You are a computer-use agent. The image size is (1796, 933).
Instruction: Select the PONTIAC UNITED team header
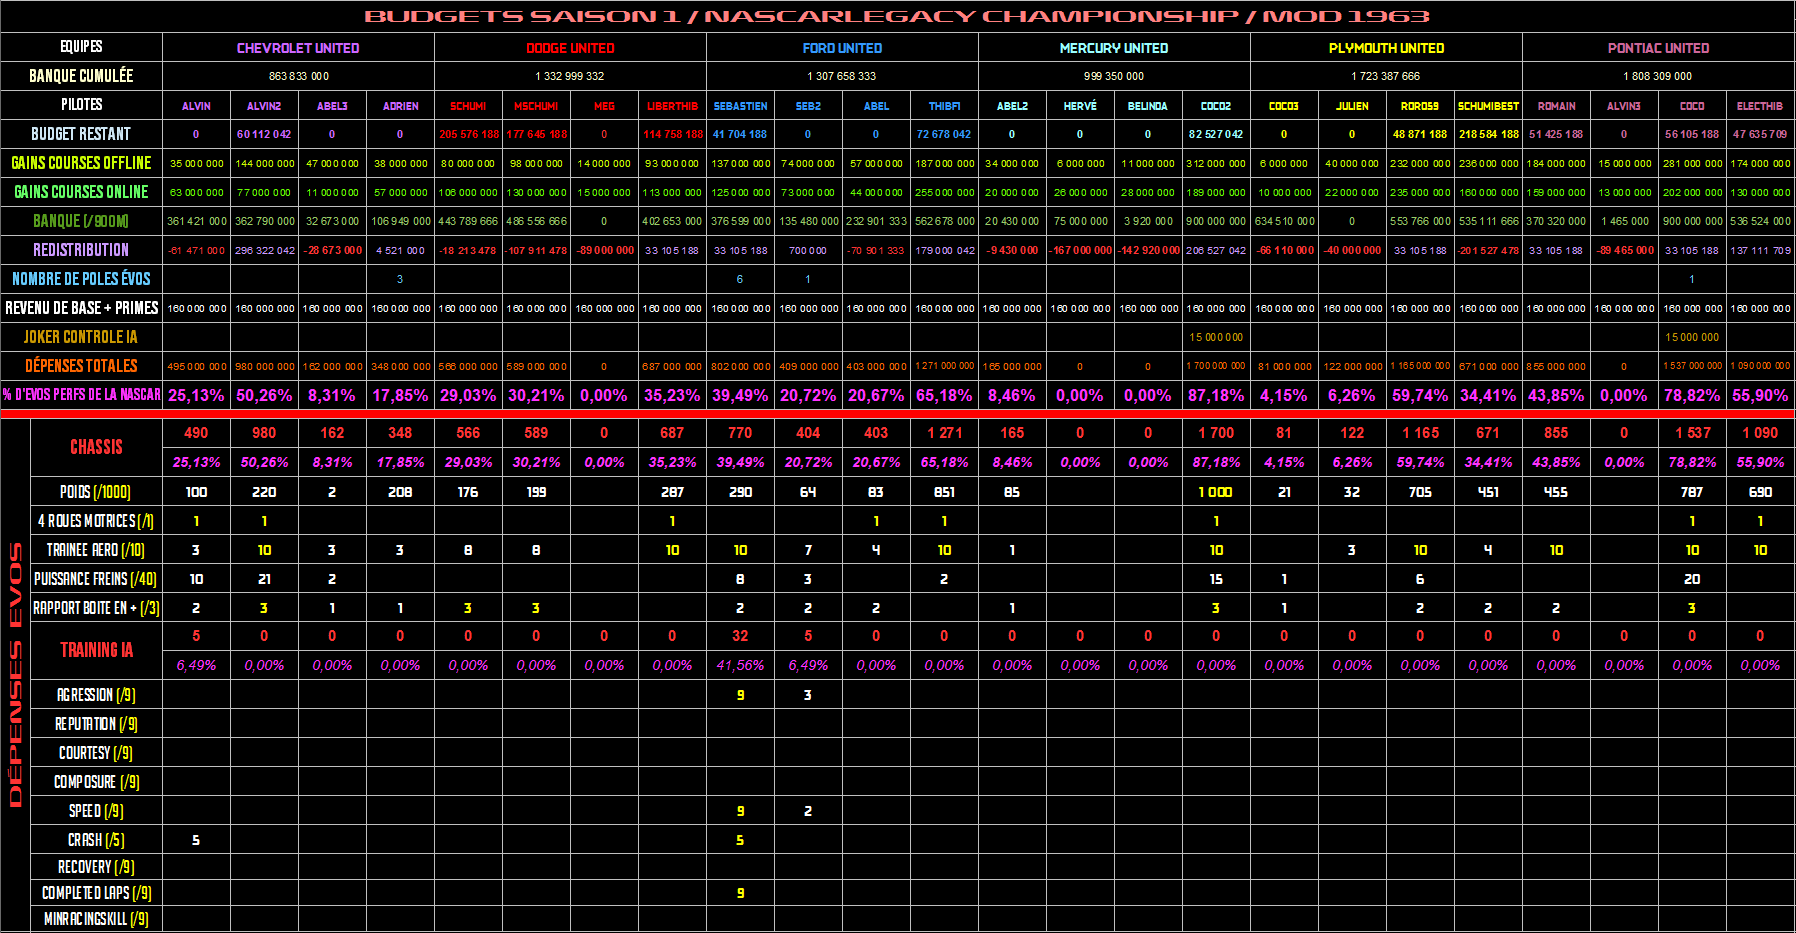[1658, 48]
